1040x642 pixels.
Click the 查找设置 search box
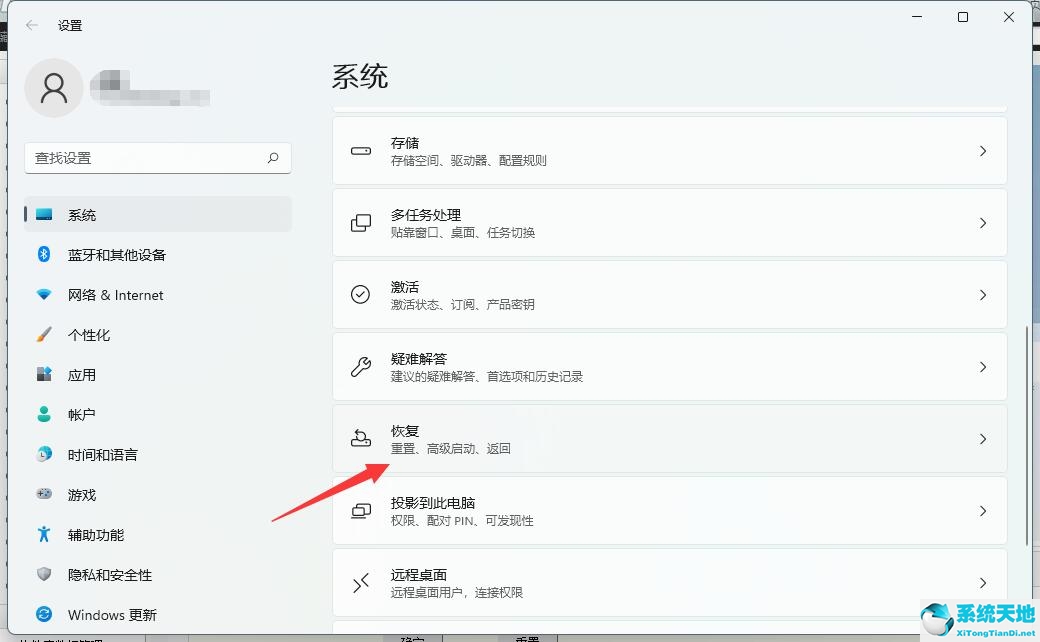point(157,158)
